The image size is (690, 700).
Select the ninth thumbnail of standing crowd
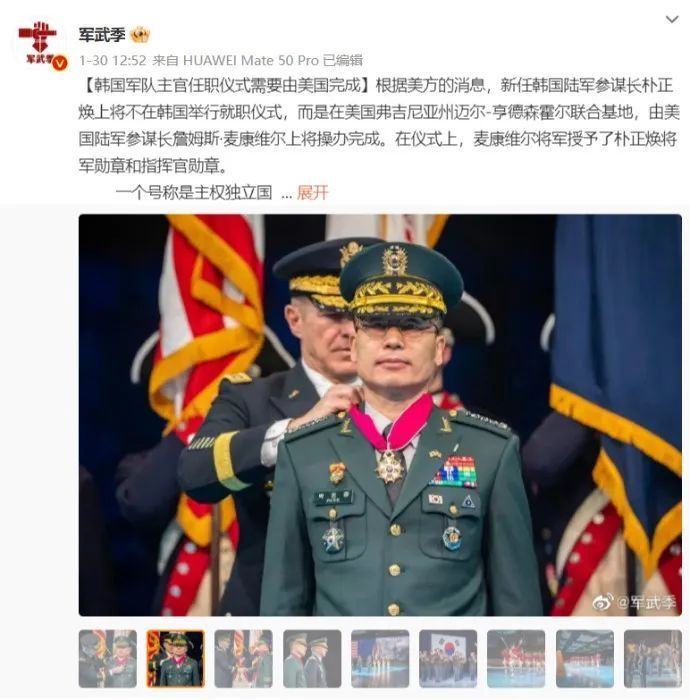653,658
